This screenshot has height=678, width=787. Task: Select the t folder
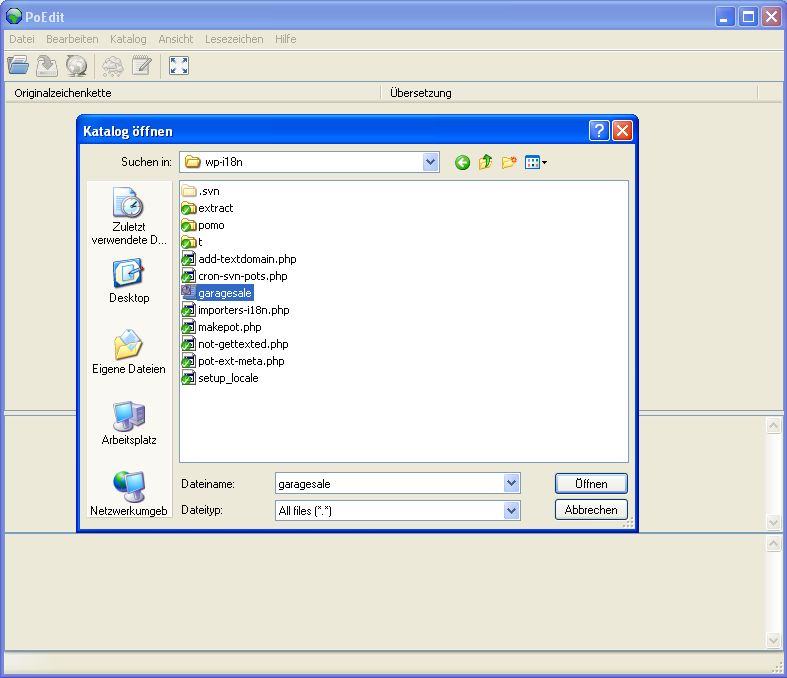(x=192, y=242)
